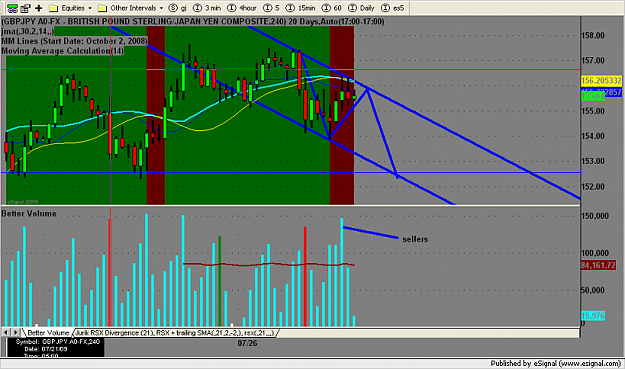Click the circled S icon before gj
This screenshot has width=625, height=369.
click(x=173, y=8)
